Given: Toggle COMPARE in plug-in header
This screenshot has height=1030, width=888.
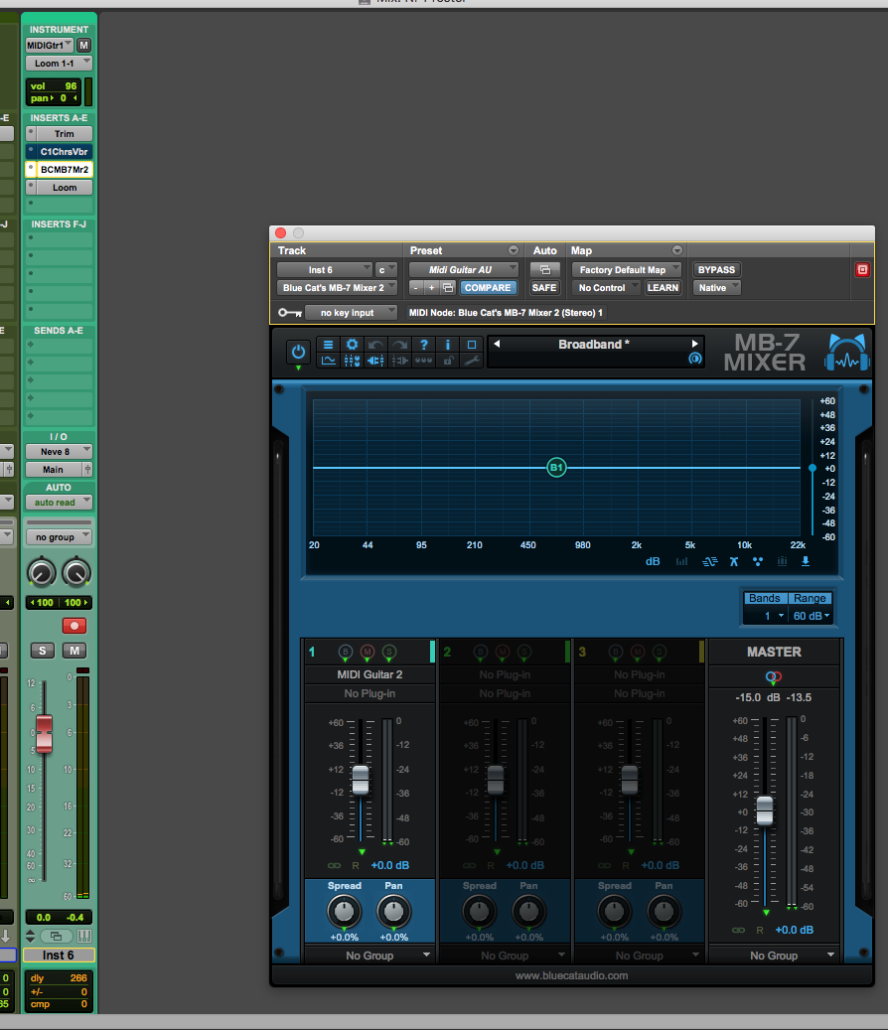Looking at the screenshot, I should tap(487, 288).
